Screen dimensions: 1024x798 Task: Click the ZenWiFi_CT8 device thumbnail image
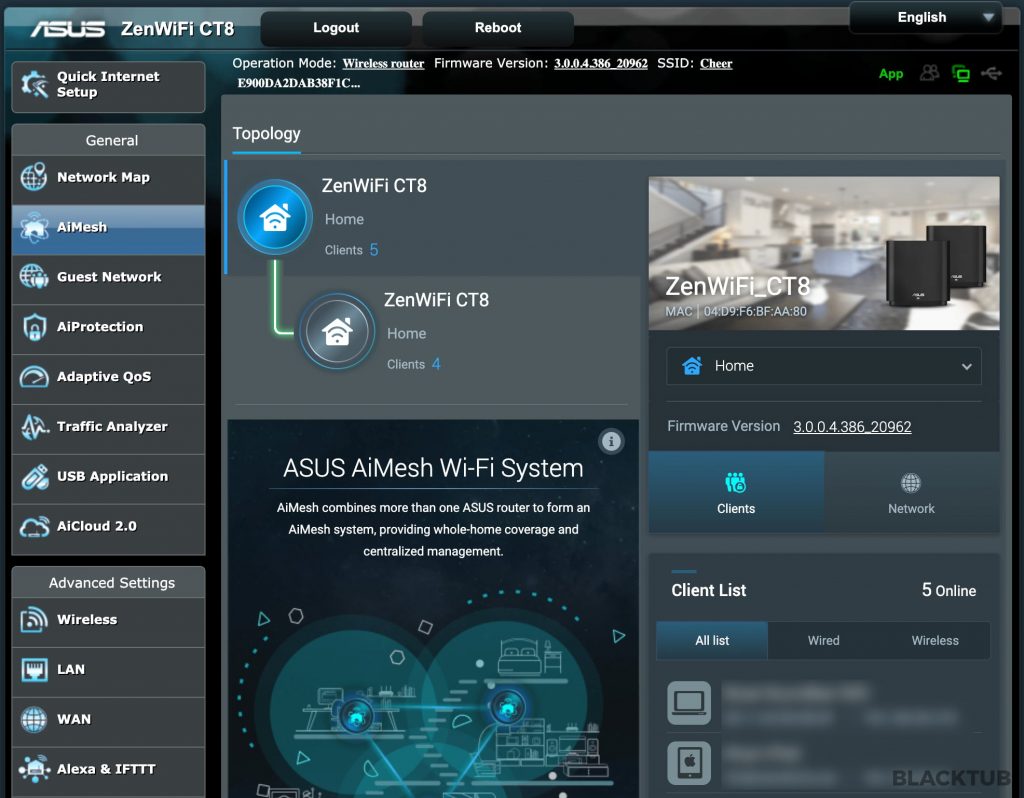(x=824, y=253)
